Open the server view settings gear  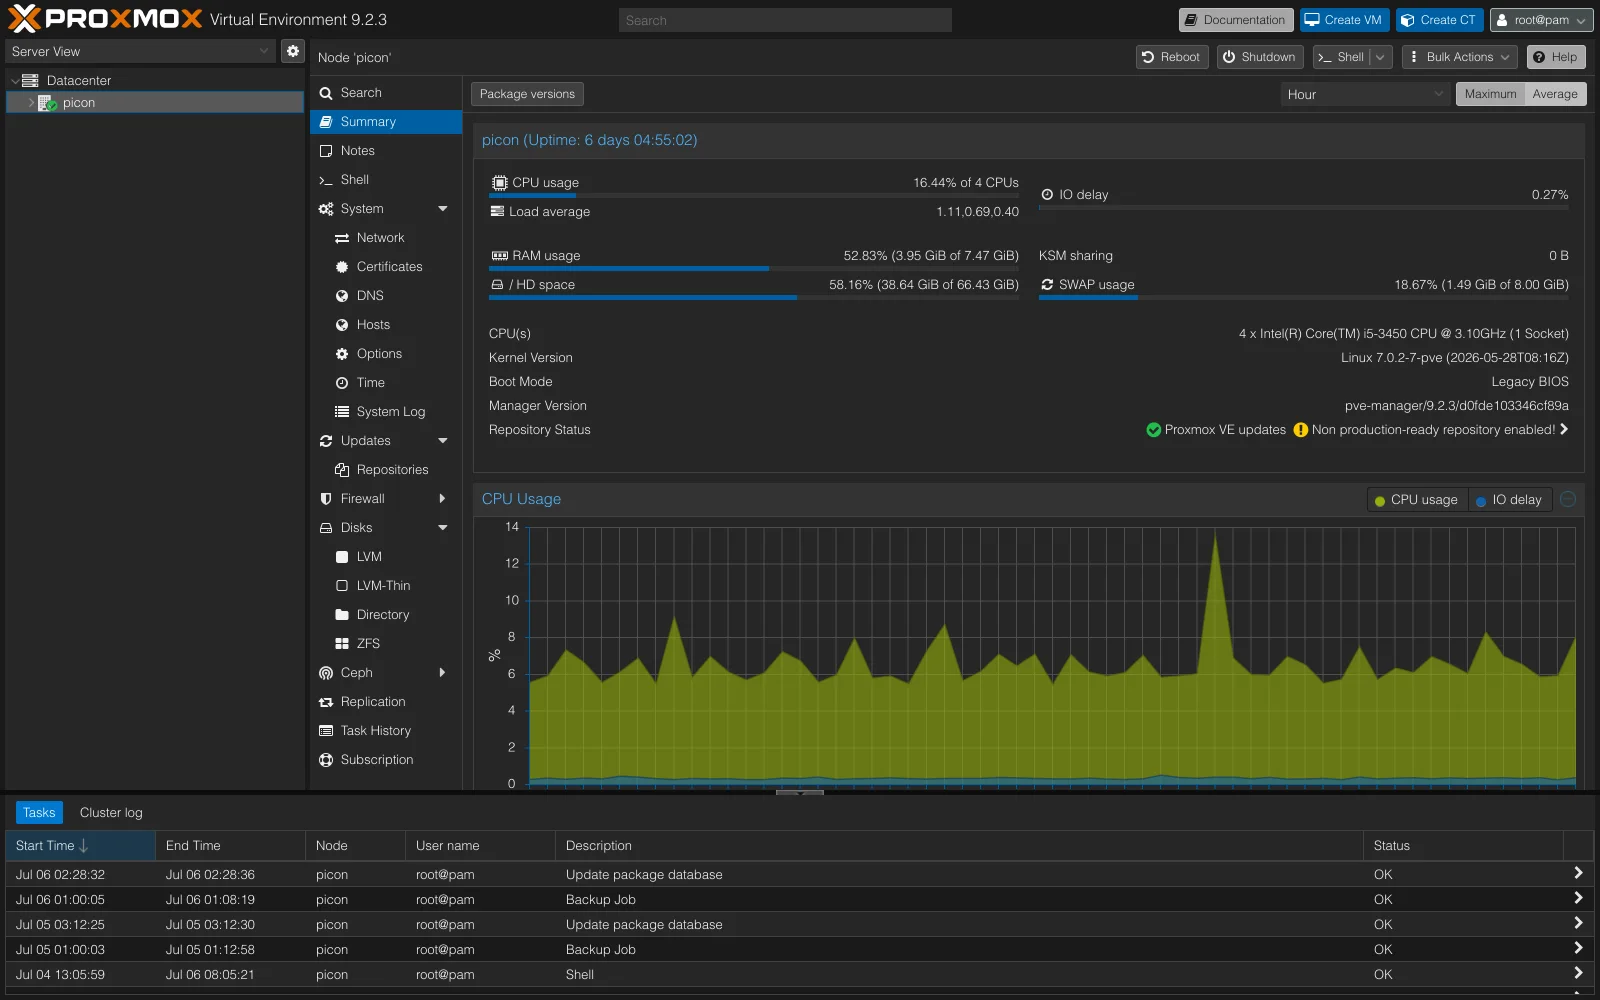[x=292, y=51]
